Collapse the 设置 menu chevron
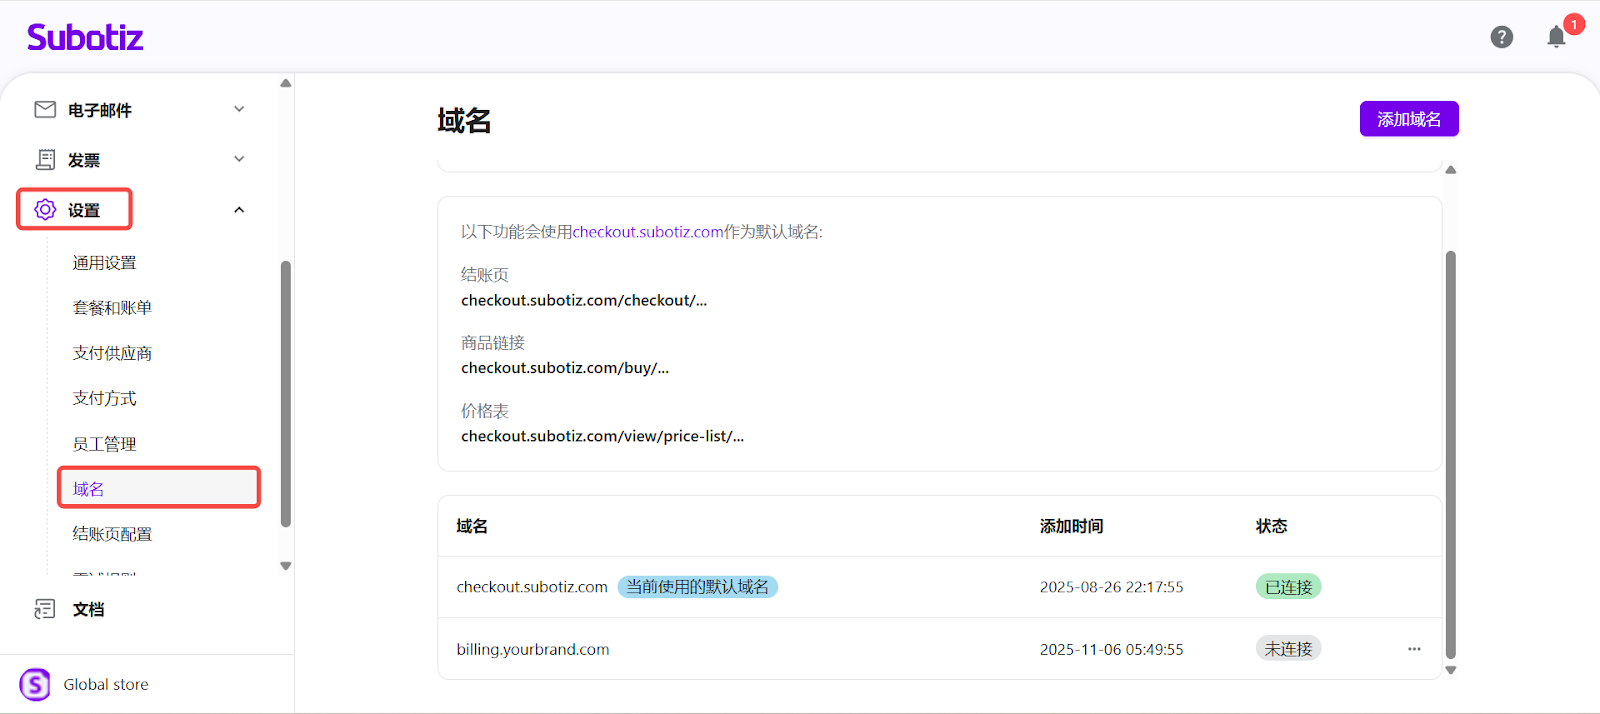 tap(239, 210)
